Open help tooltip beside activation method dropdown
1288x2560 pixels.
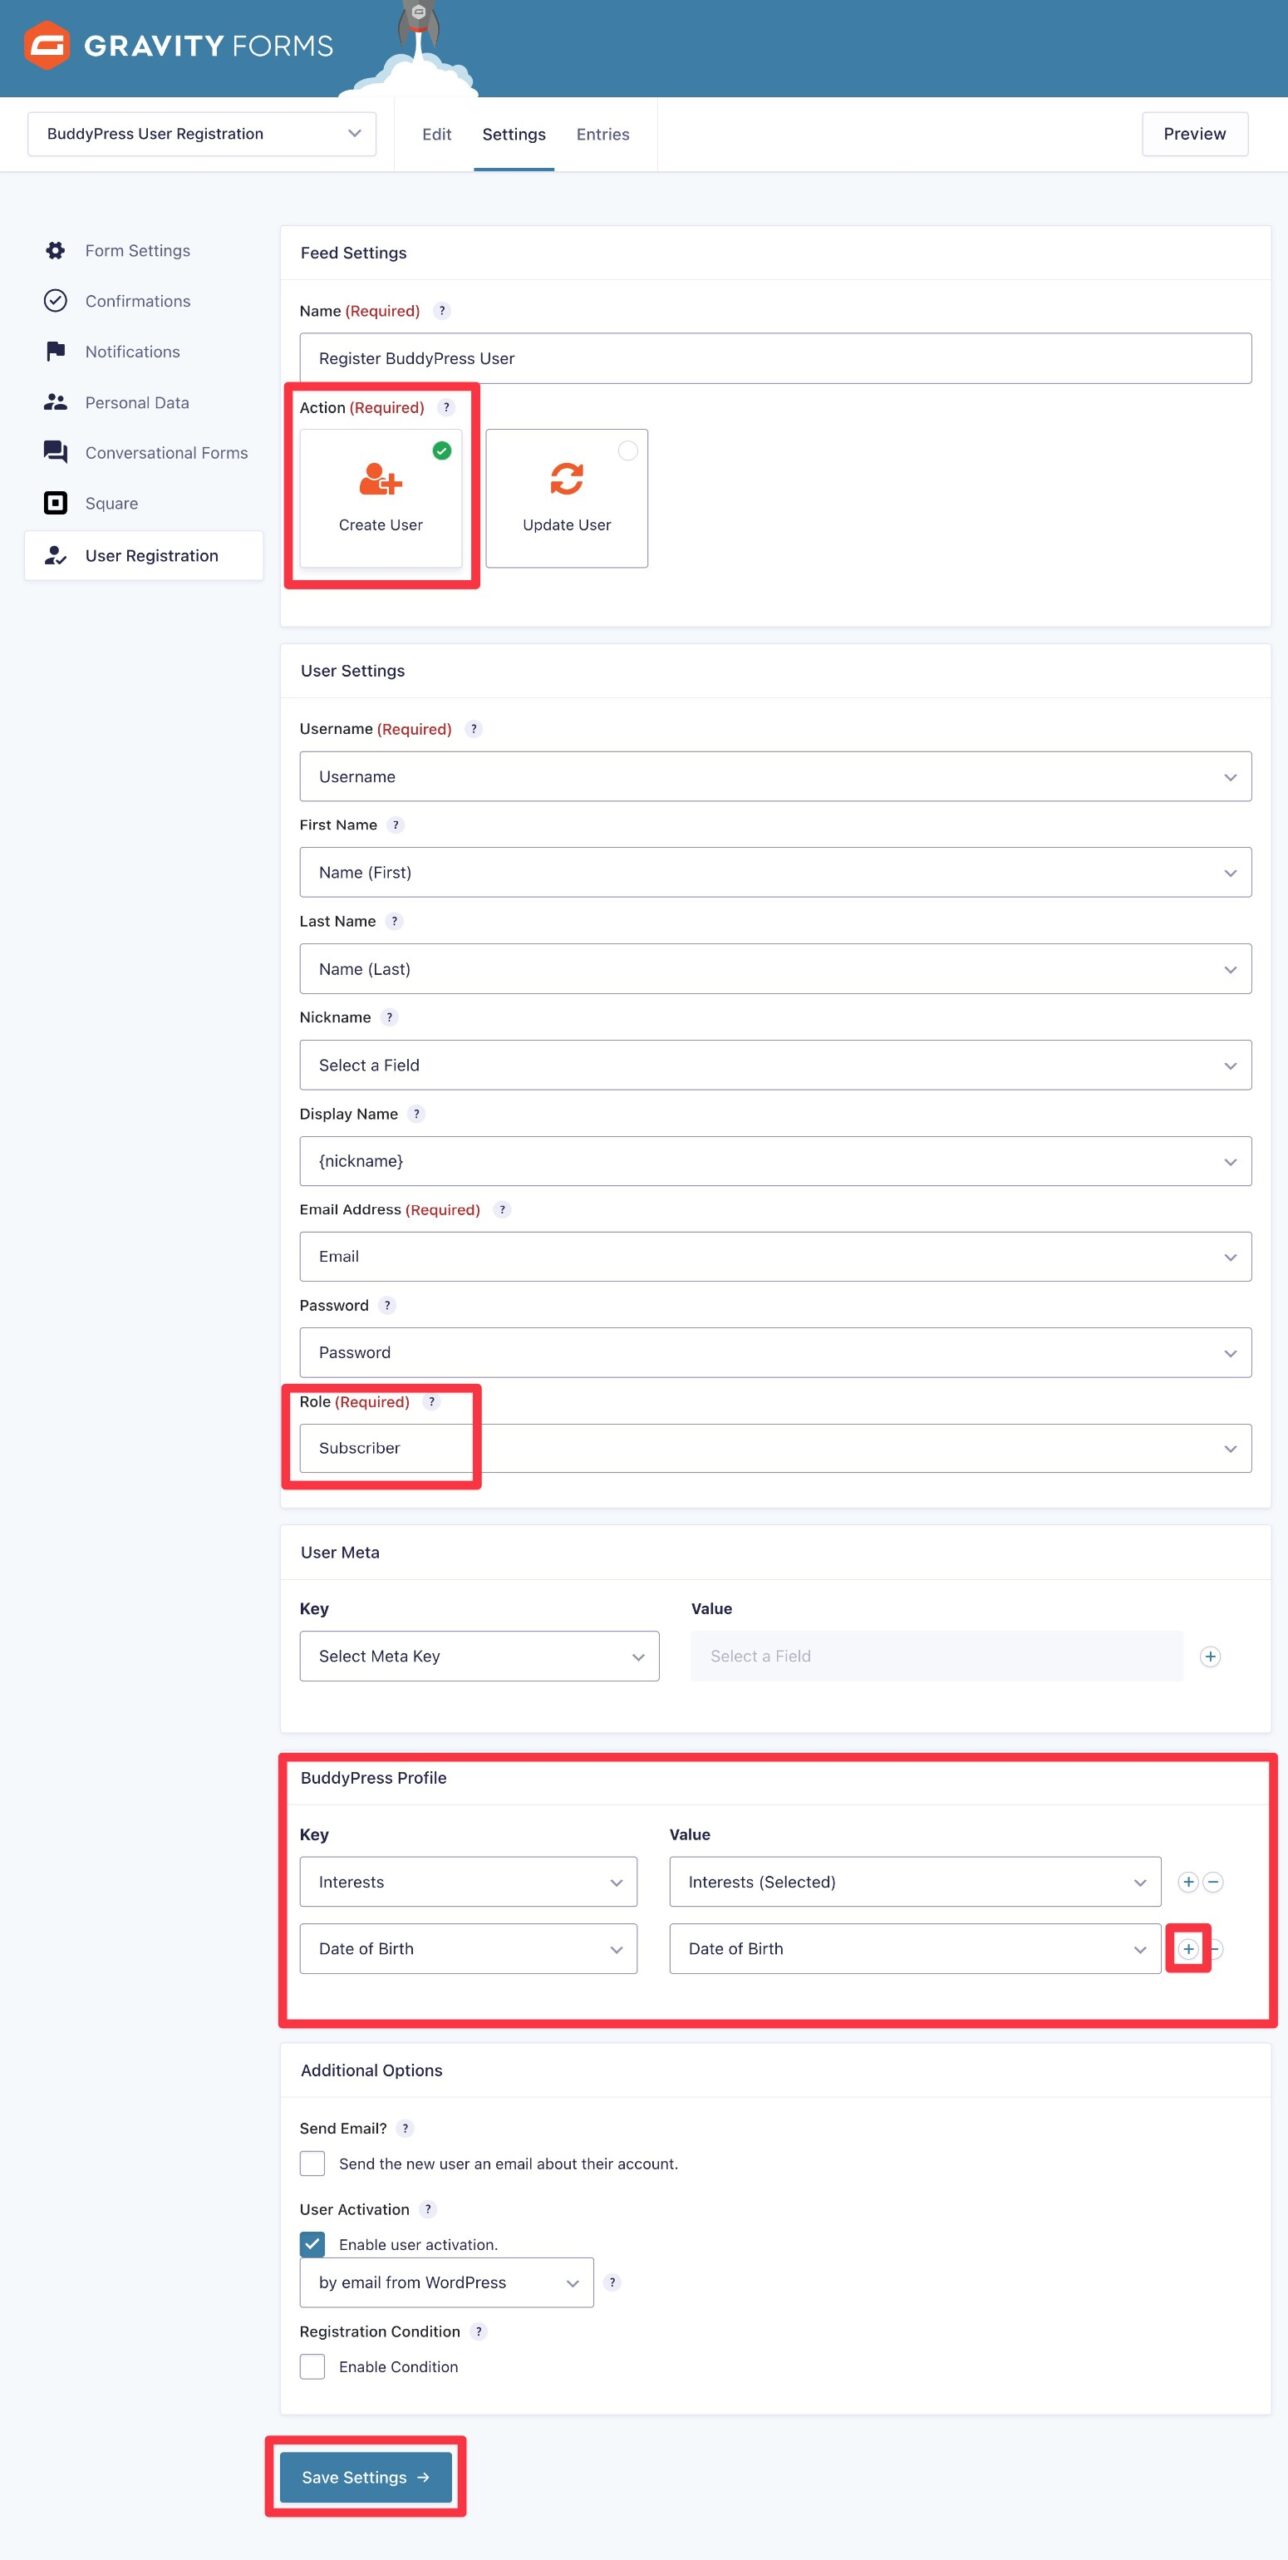(613, 2283)
